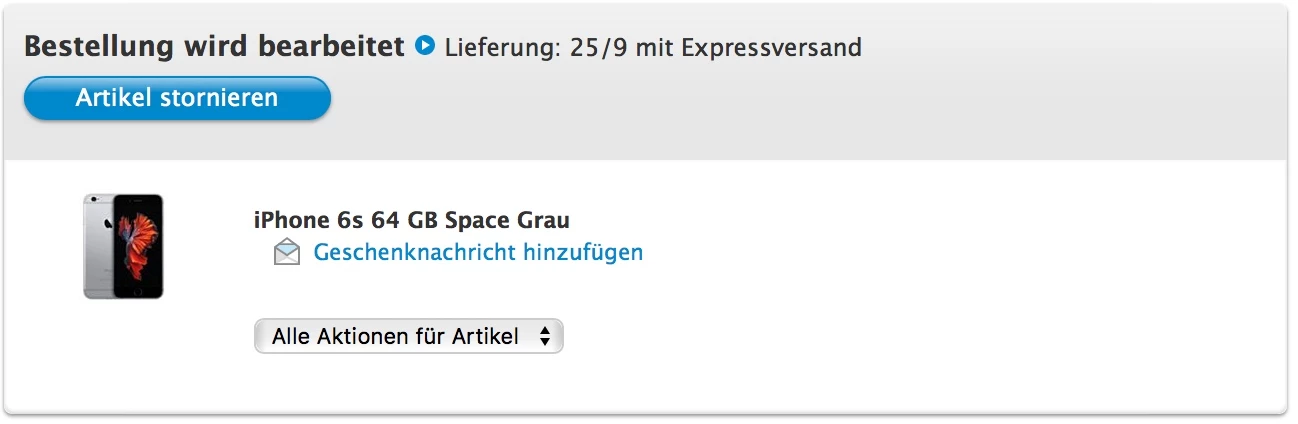This screenshot has height=424, width=1298.
Task: Click the blue arrow icon beside order status
Action: pos(425,46)
